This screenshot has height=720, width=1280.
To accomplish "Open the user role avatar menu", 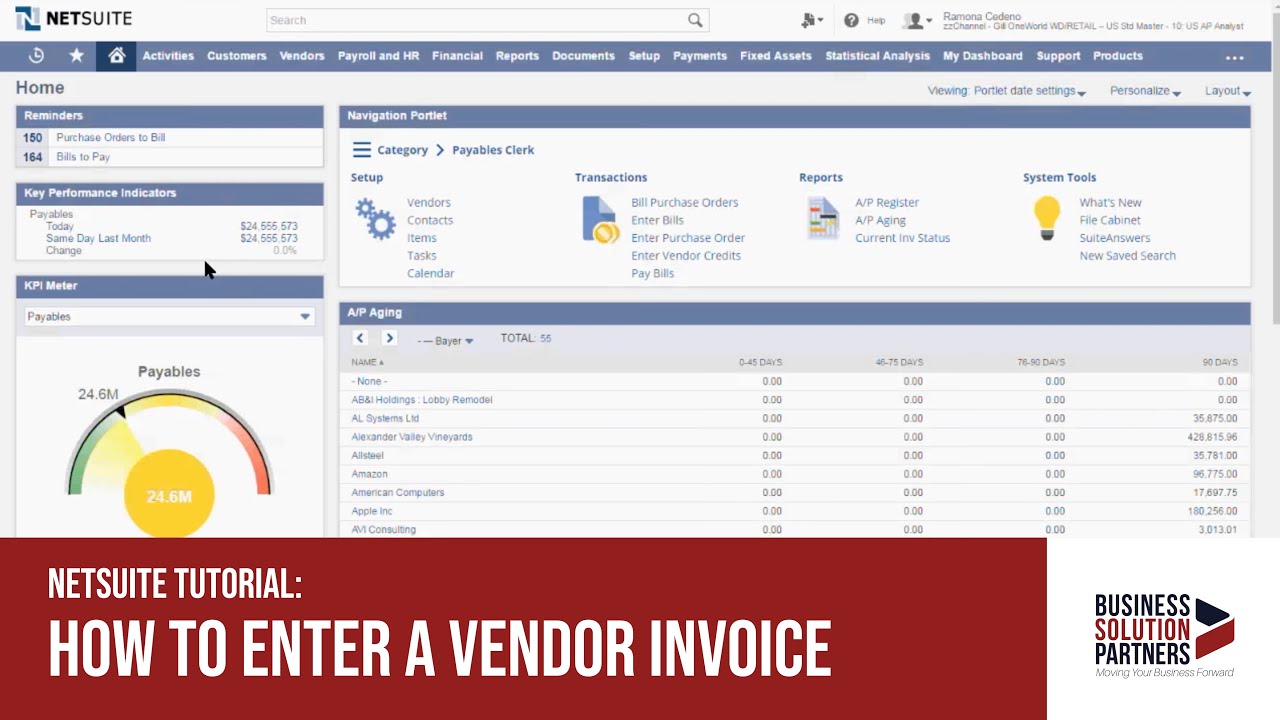I will (917, 20).
